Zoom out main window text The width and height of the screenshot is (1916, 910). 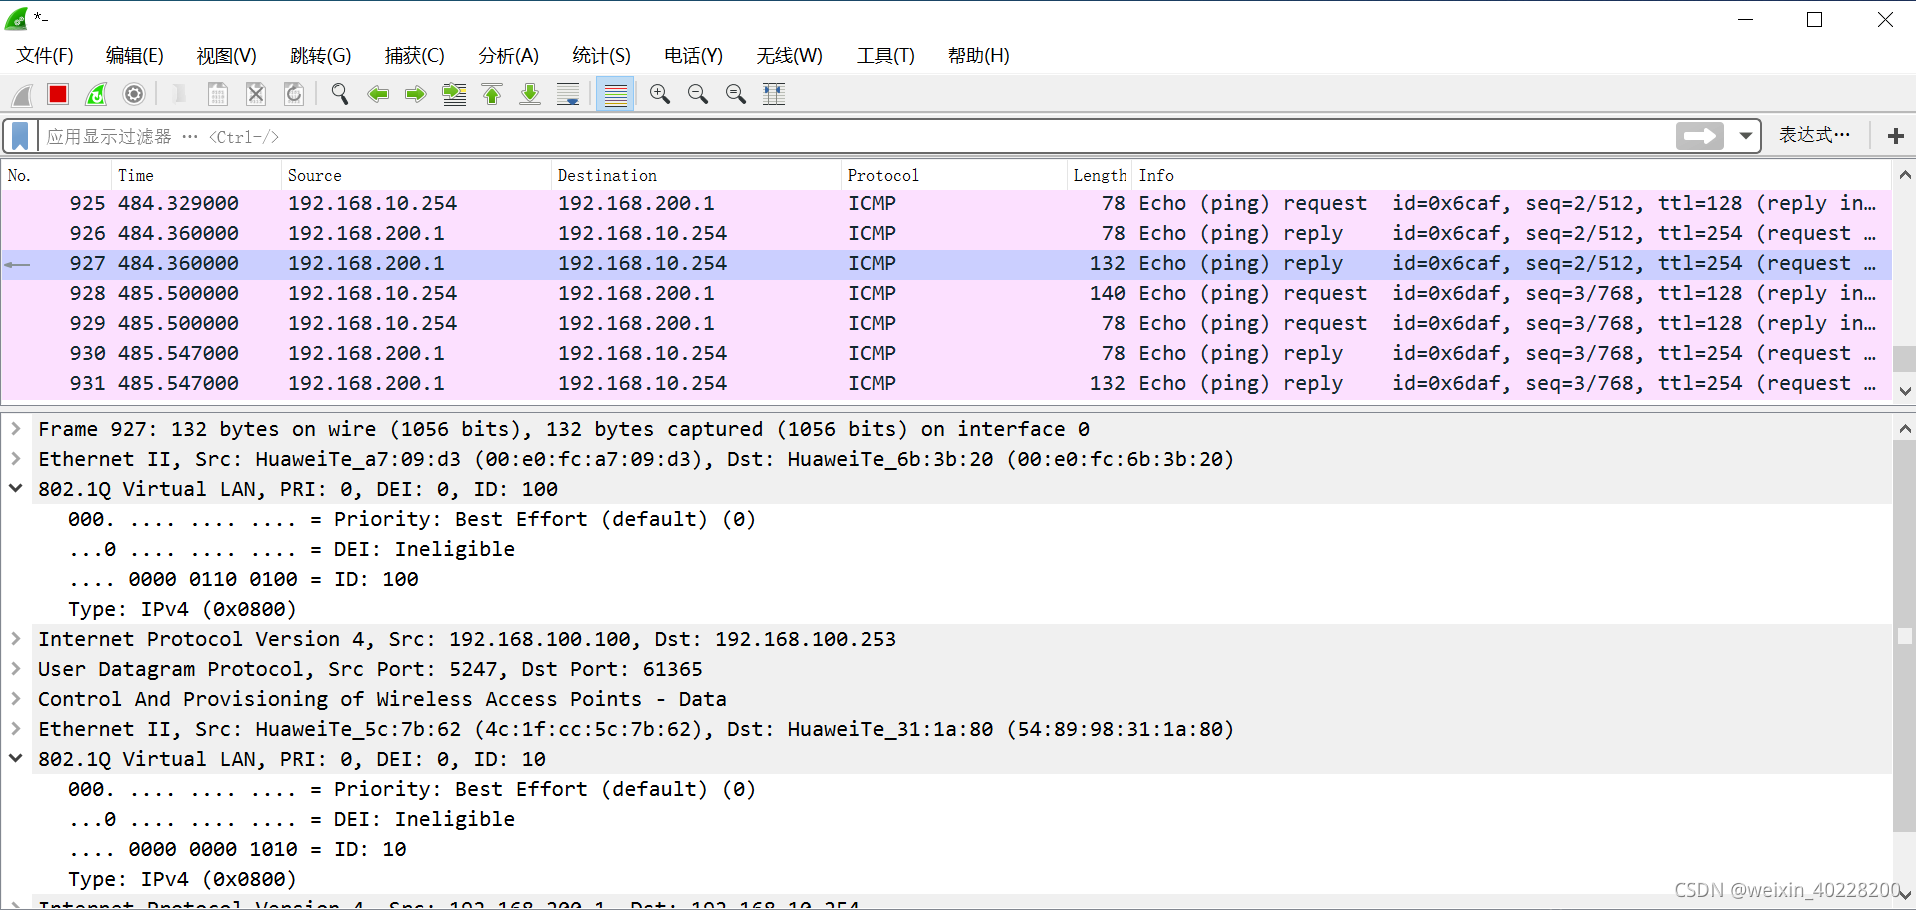[x=698, y=94]
